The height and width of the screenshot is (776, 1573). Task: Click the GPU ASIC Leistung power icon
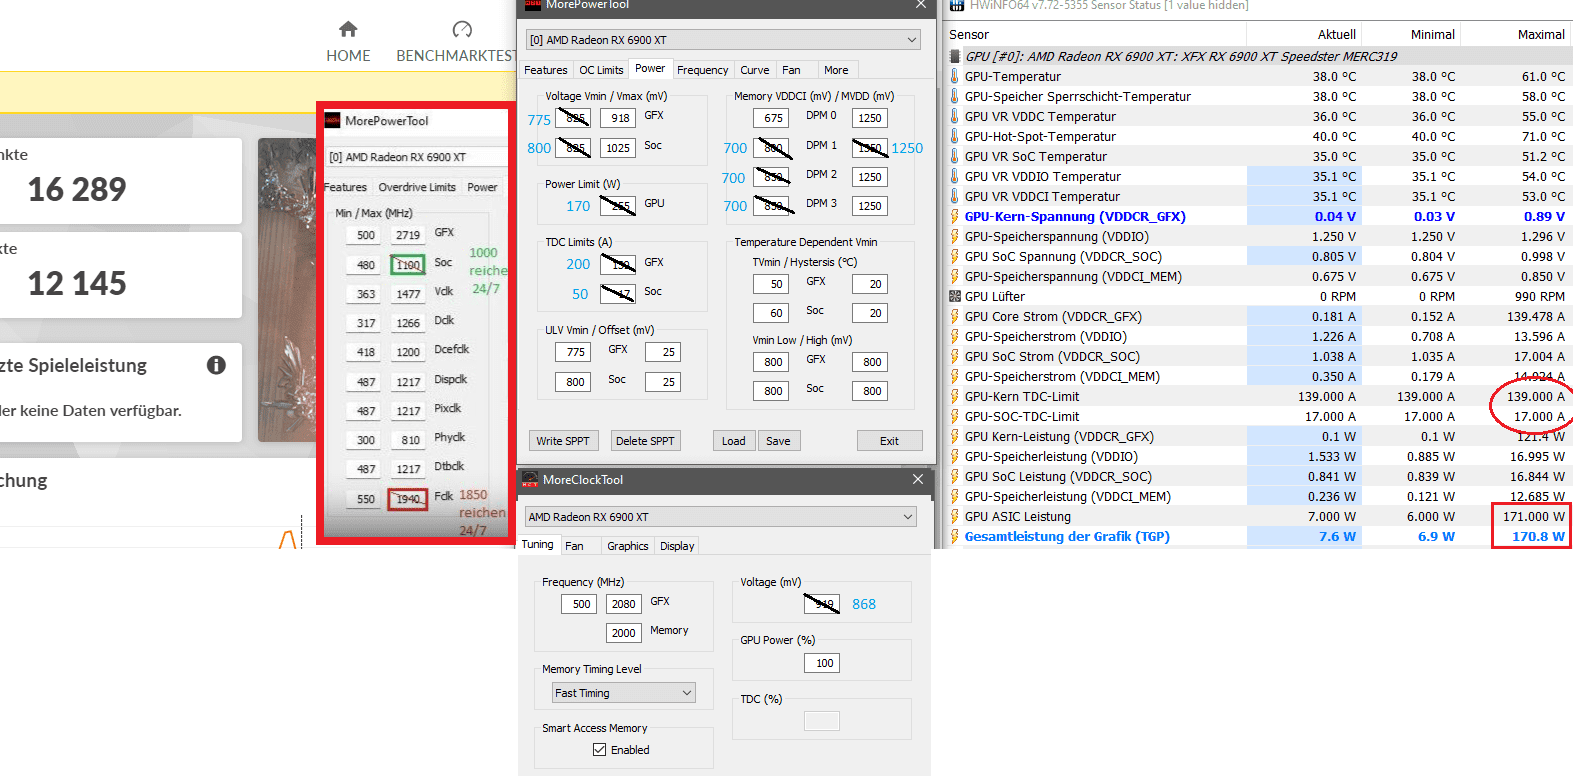tap(955, 516)
